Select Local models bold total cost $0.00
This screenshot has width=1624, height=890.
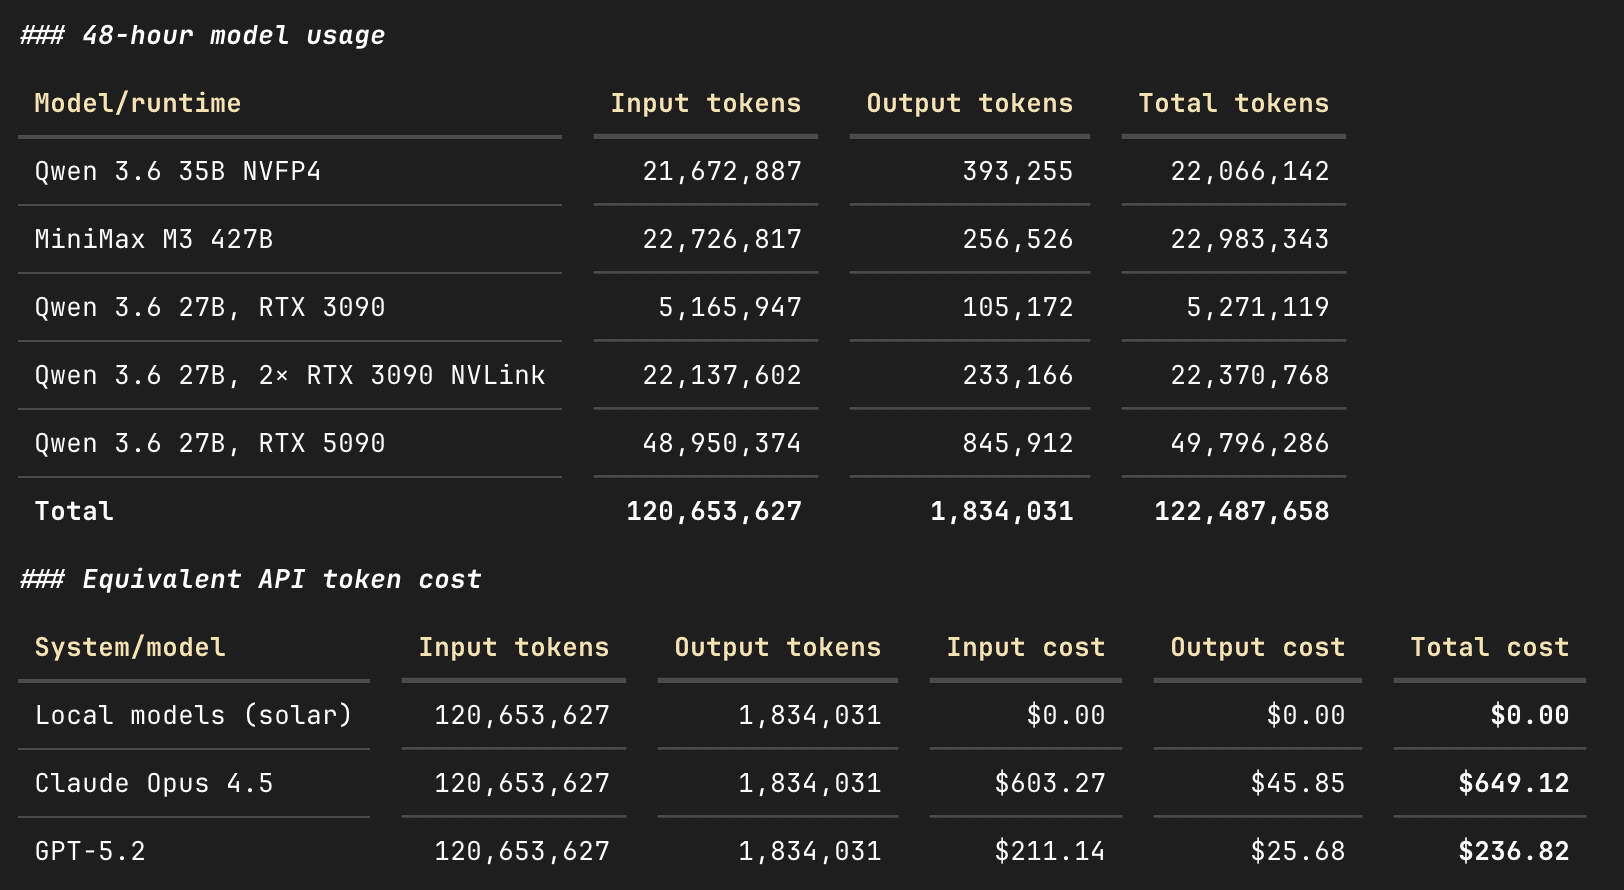pyautogui.click(x=1530, y=715)
